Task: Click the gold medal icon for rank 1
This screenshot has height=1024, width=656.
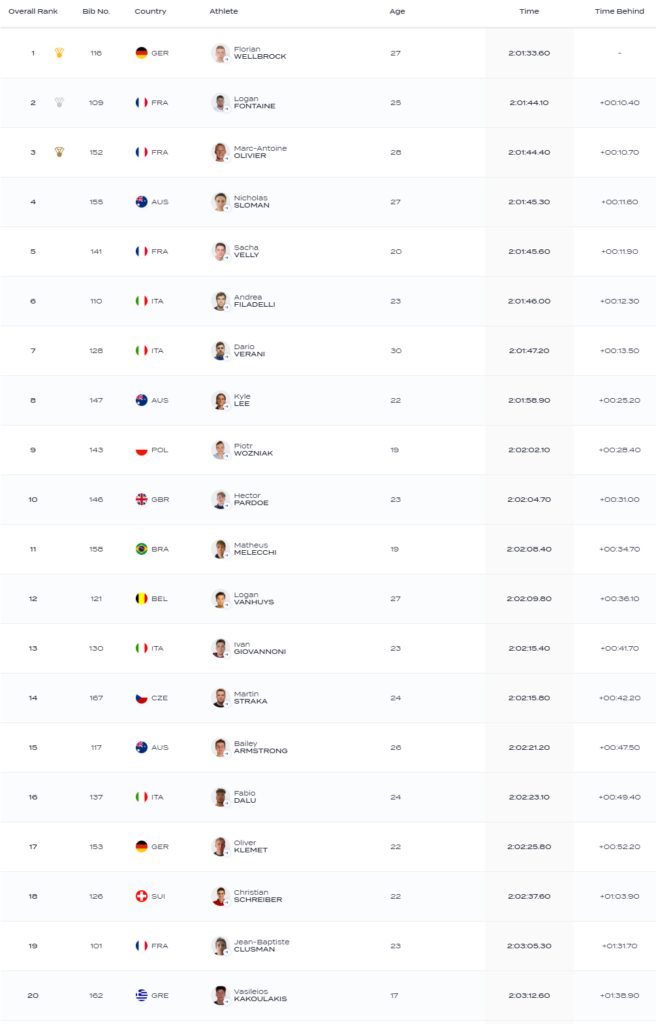Action: click(59, 53)
